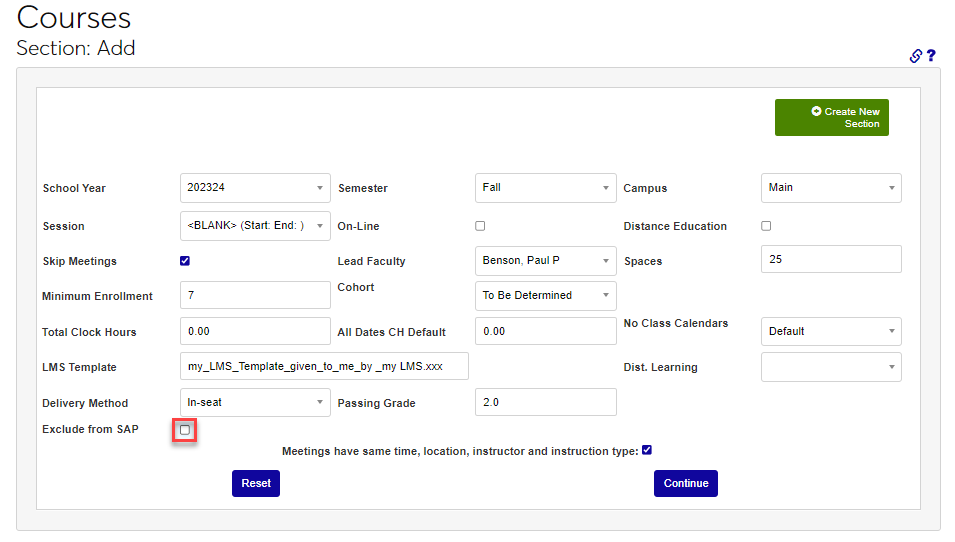Click the link chain icon
The height and width of the screenshot is (542, 955).
pyautogui.click(x=915, y=56)
